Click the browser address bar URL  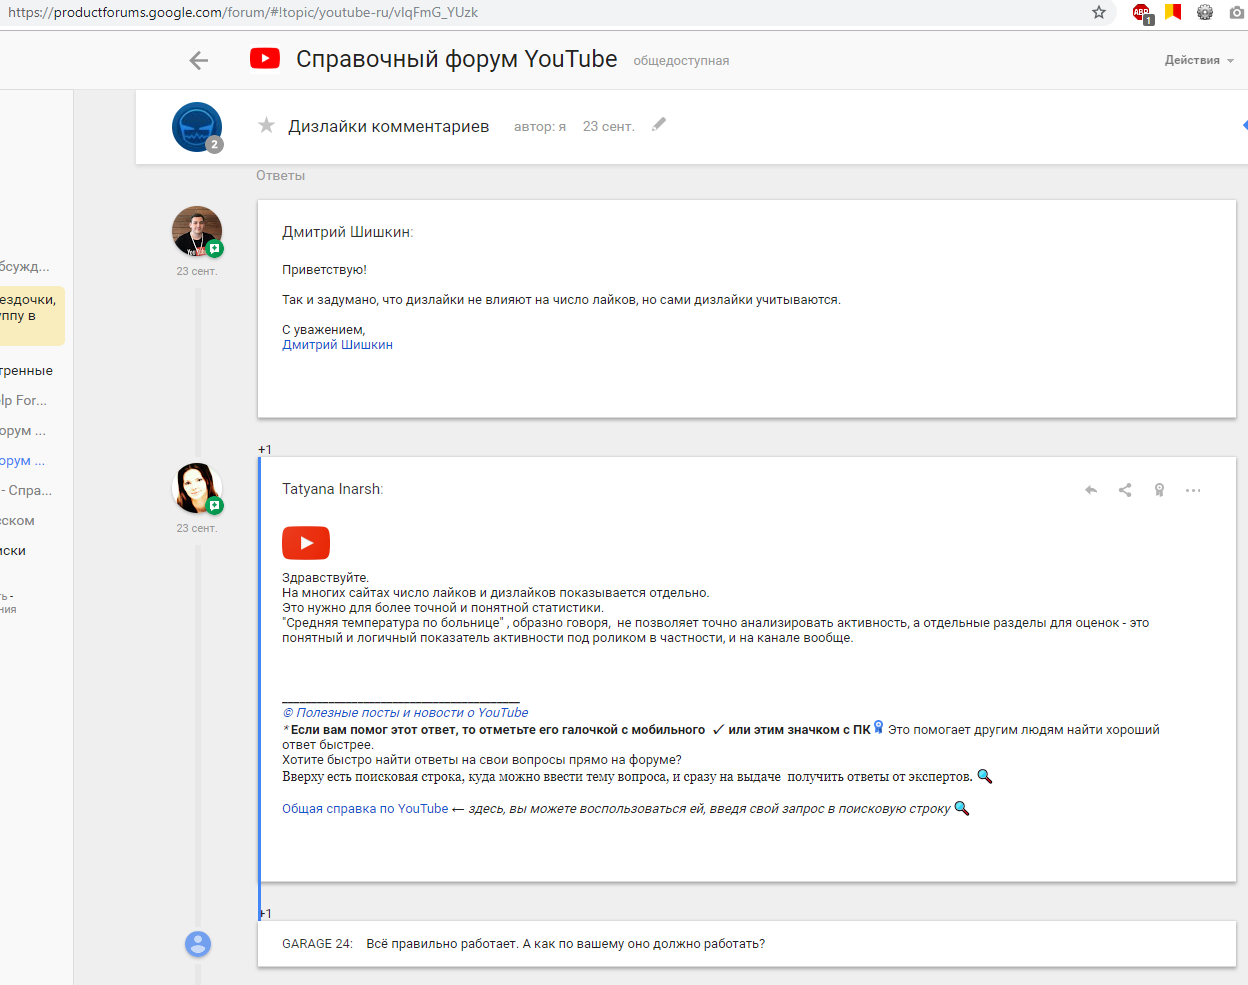coord(243,13)
